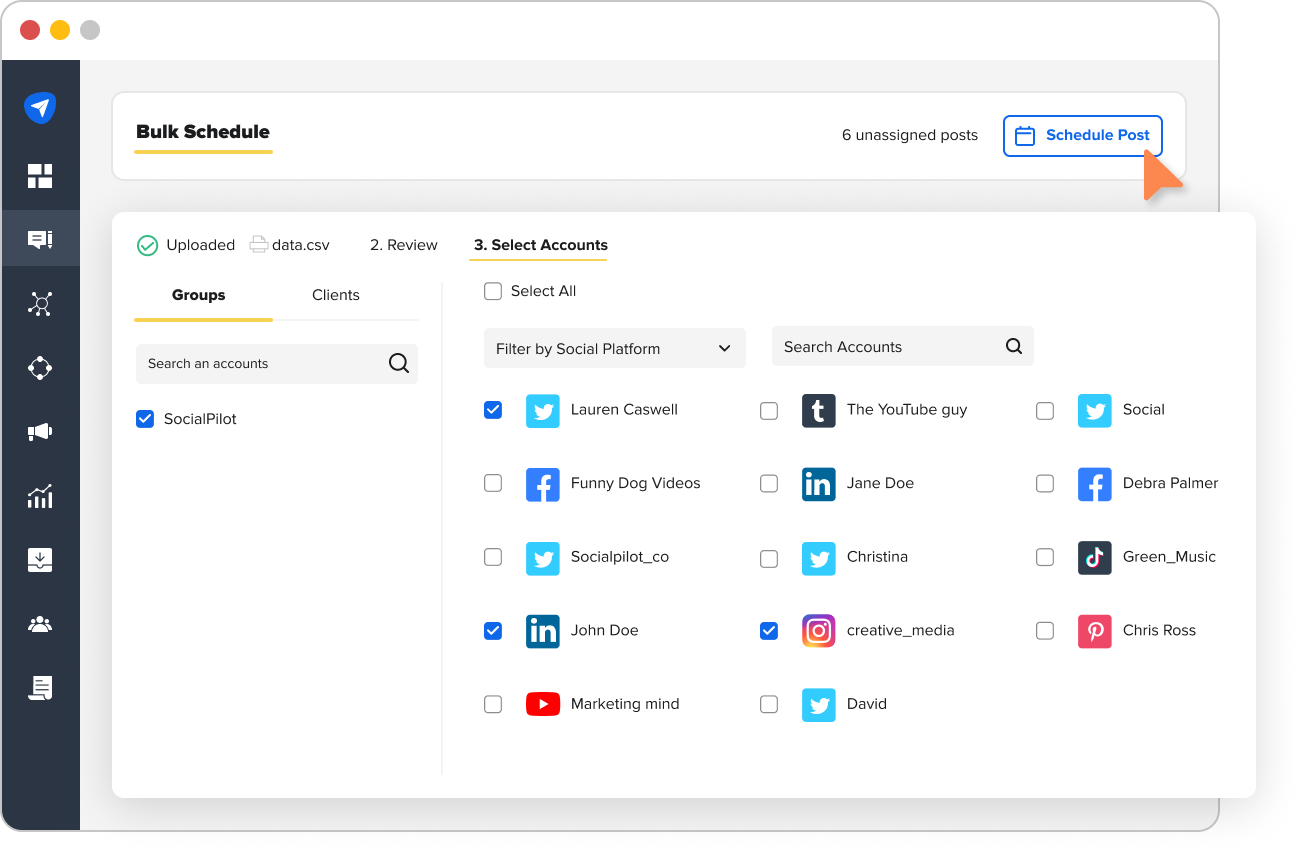Click creative_media Instagram icon

pyautogui.click(x=819, y=631)
